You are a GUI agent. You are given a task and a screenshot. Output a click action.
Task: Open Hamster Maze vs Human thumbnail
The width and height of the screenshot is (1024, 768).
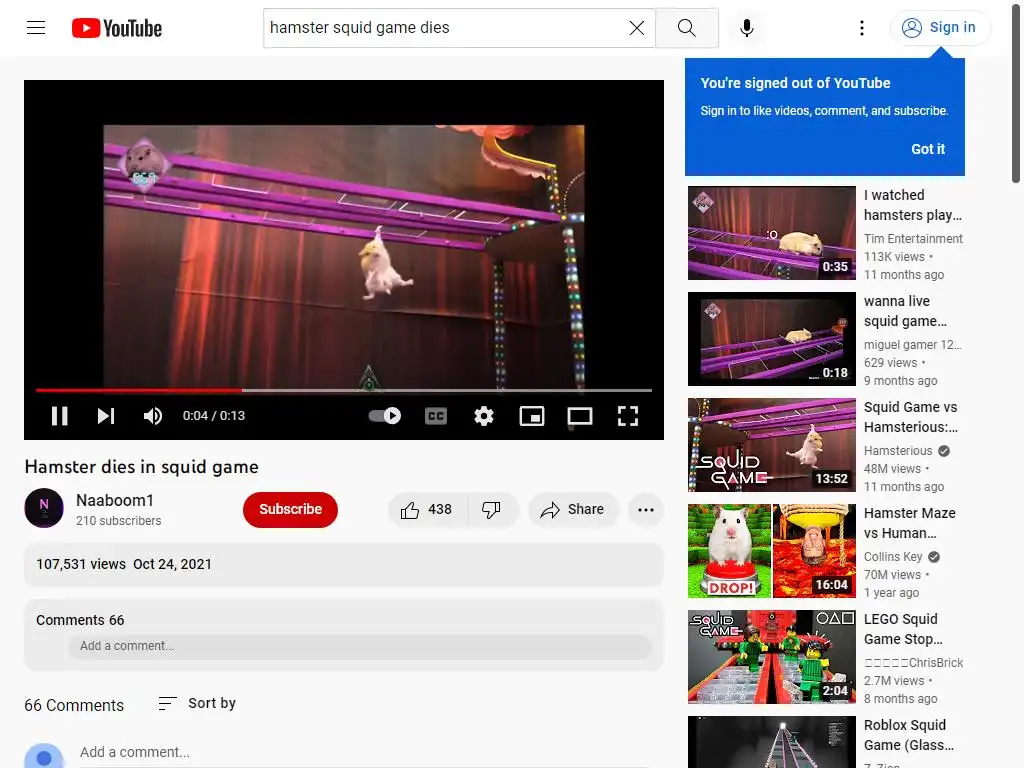[771, 551]
